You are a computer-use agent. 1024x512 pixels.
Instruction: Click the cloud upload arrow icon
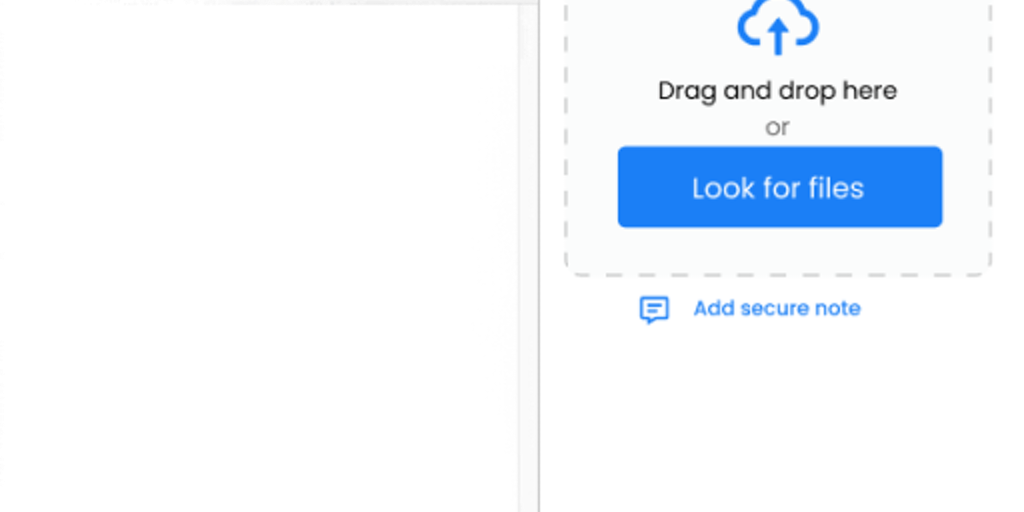[778, 27]
